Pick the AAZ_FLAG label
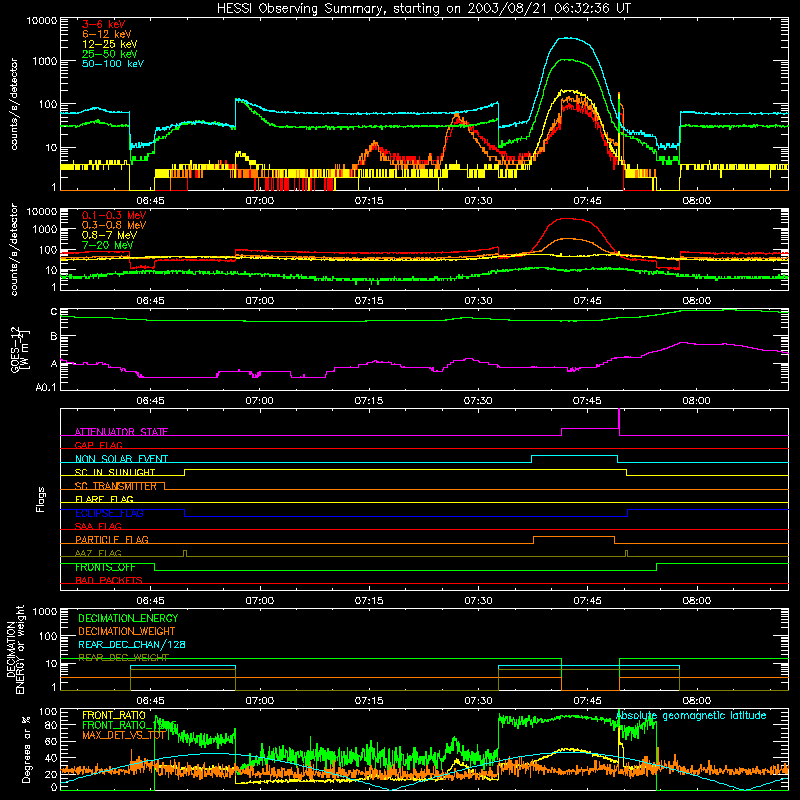Image resolution: width=800 pixels, height=800 pixels. [x=98, y=554]
